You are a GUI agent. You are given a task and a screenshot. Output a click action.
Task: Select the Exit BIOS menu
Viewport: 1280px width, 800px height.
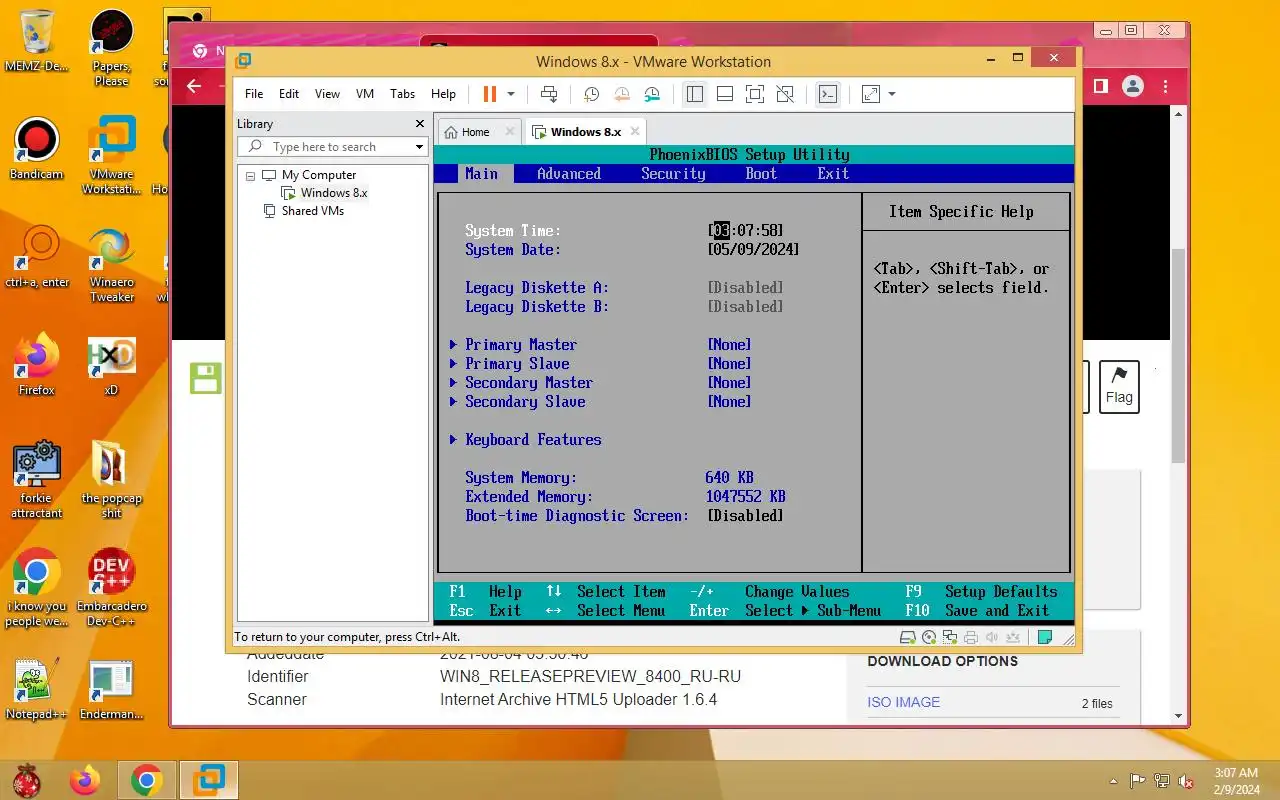[833, 174]
